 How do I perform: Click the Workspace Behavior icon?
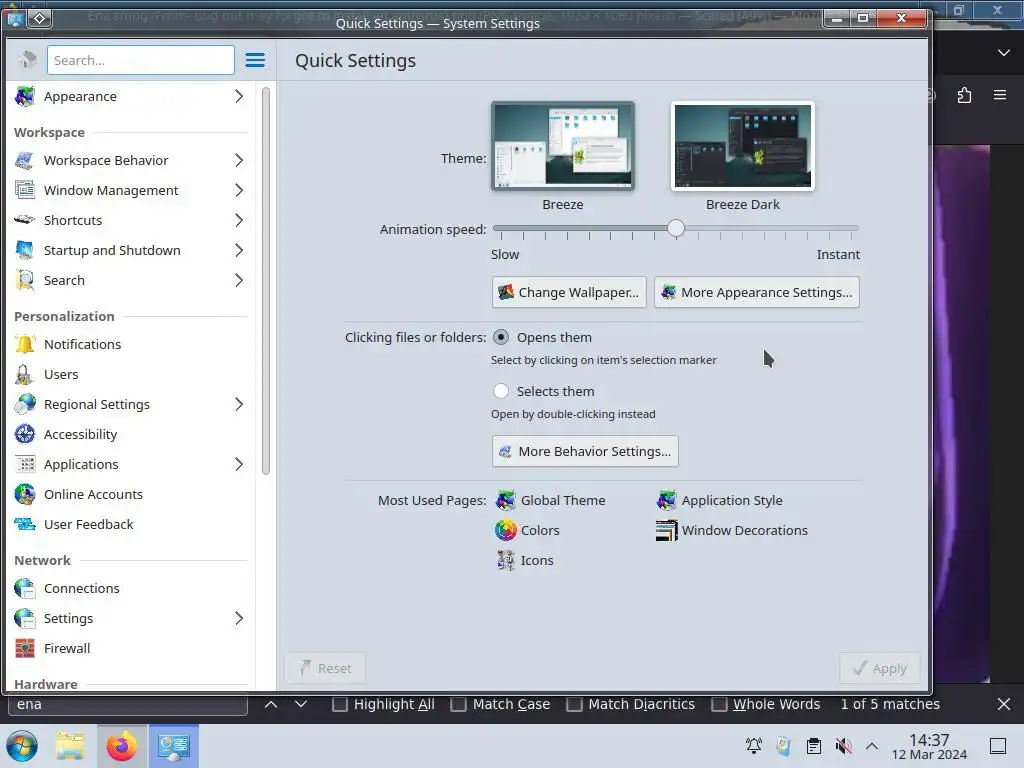[25, 161]
